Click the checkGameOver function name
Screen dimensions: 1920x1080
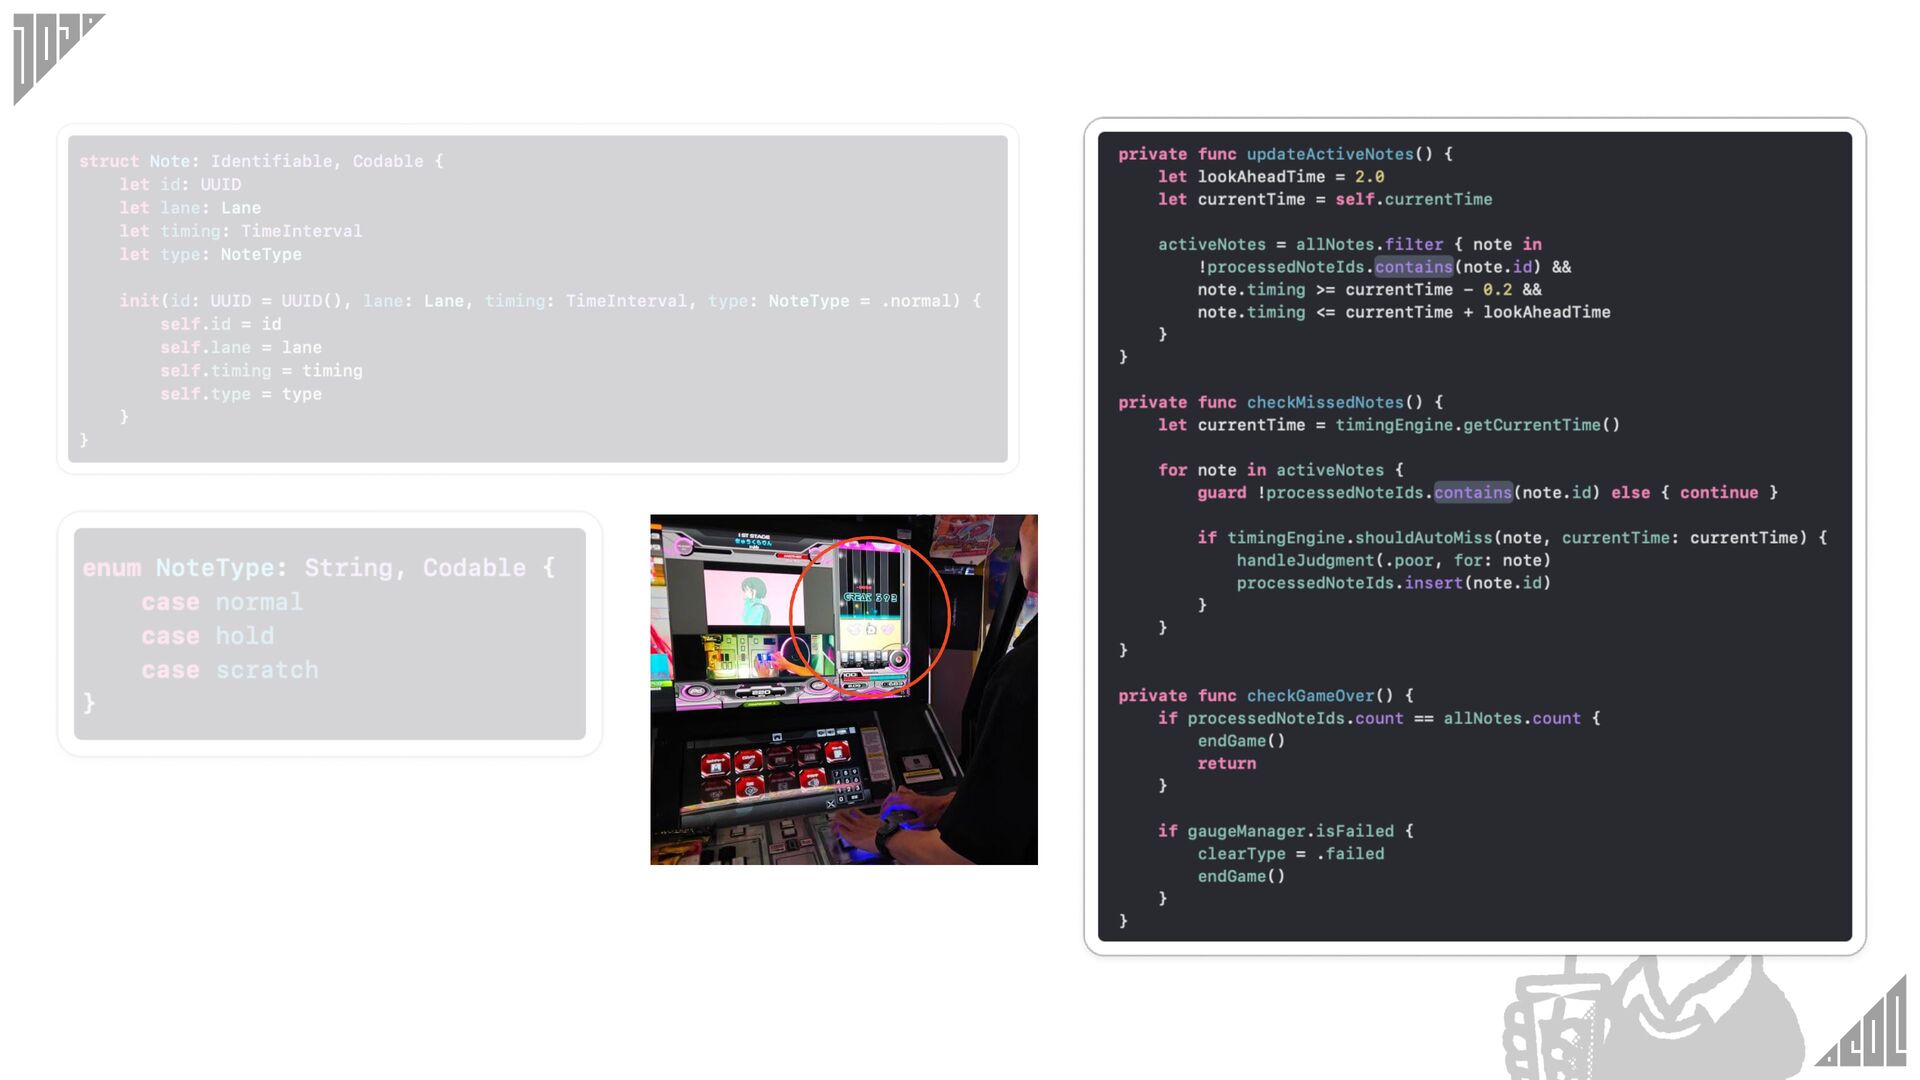[x=1309, y=695]
